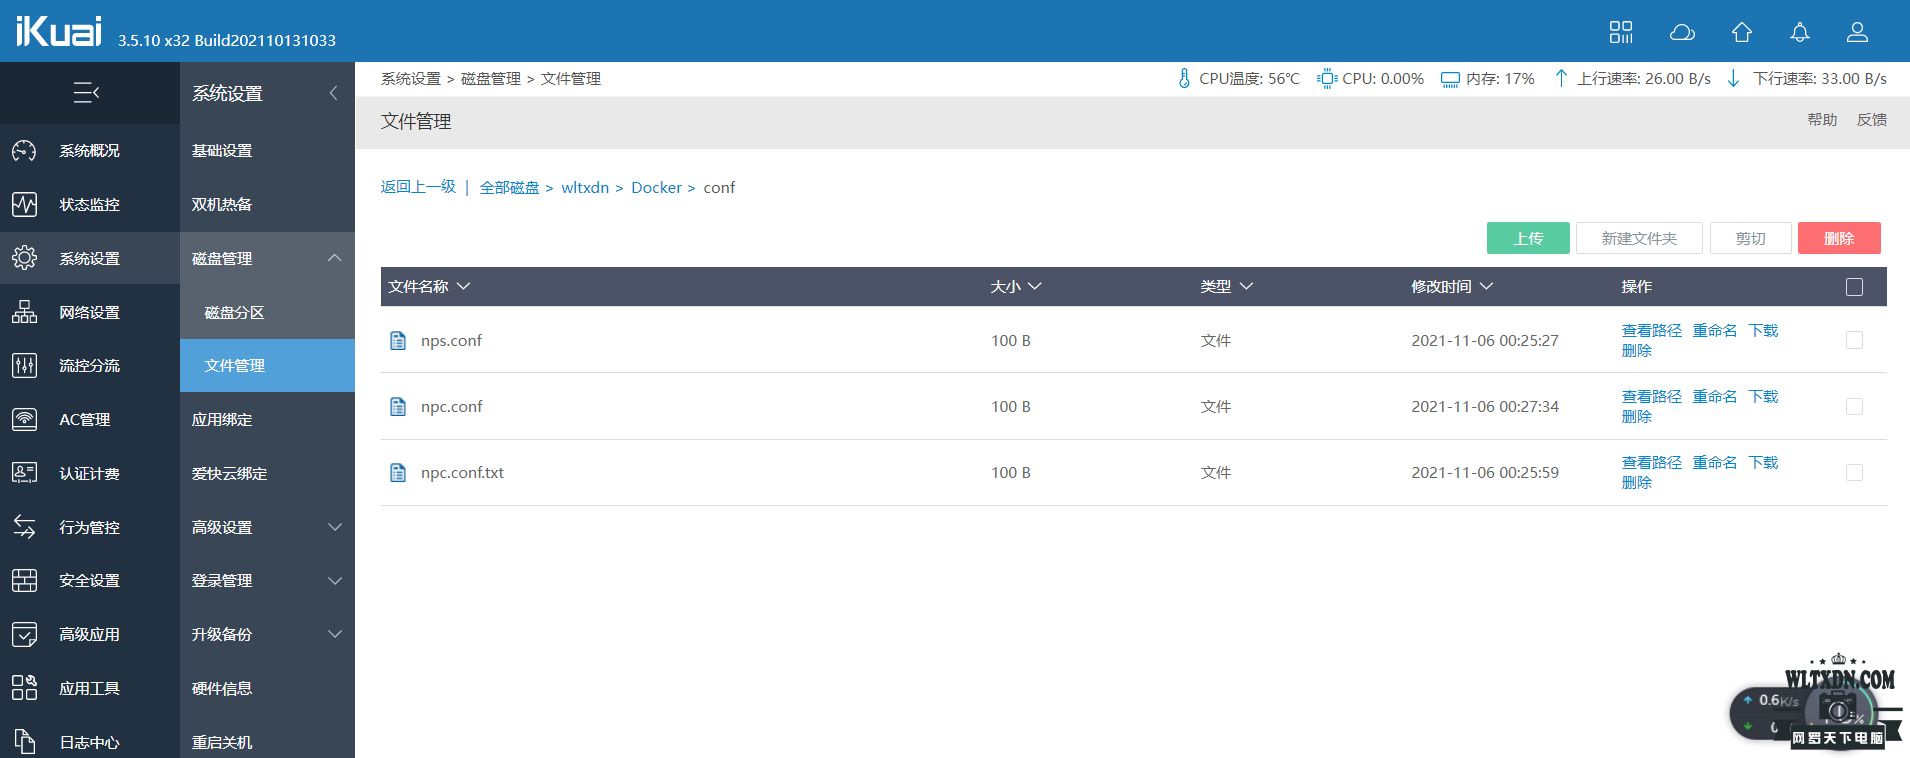
Task: Click the 认证计费 ID card icon
Action: click(x=24, y=473)
